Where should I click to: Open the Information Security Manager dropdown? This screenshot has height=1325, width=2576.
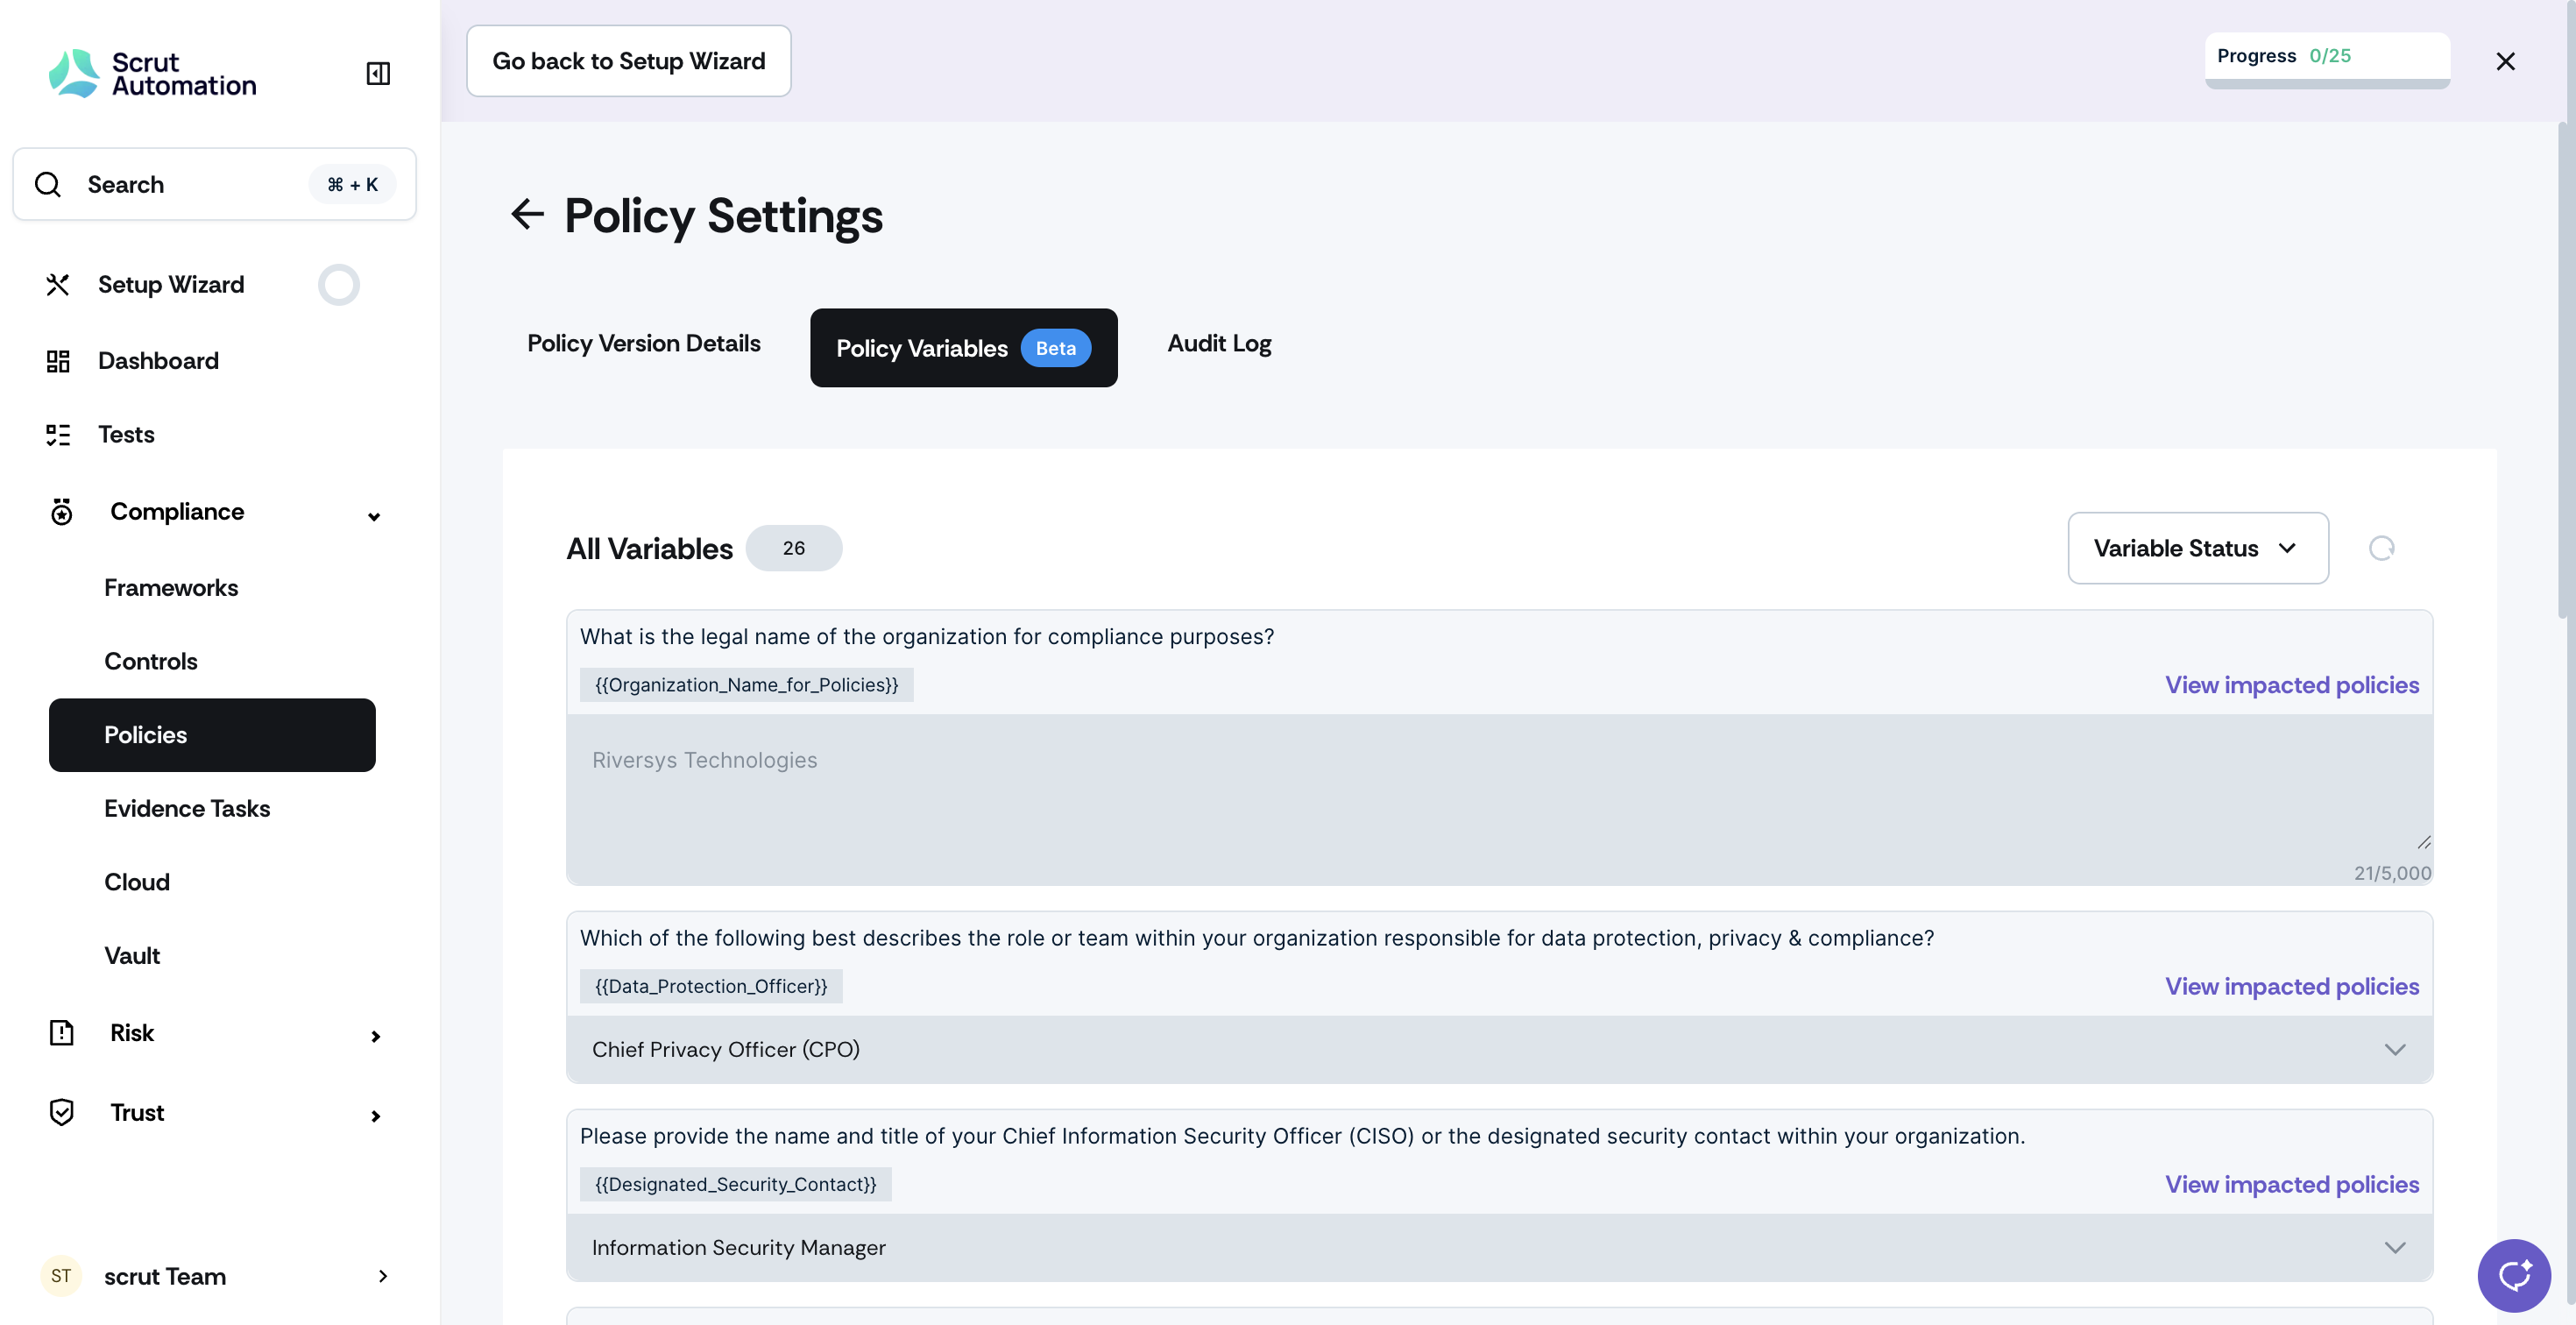[1499, 1247]
